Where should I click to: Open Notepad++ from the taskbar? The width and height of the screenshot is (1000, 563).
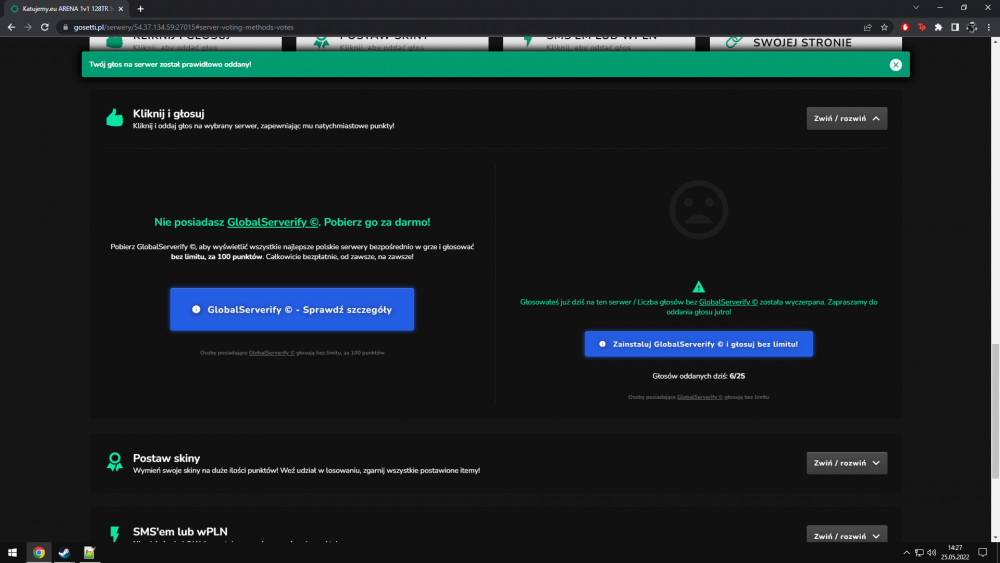(x=89, y=553)
